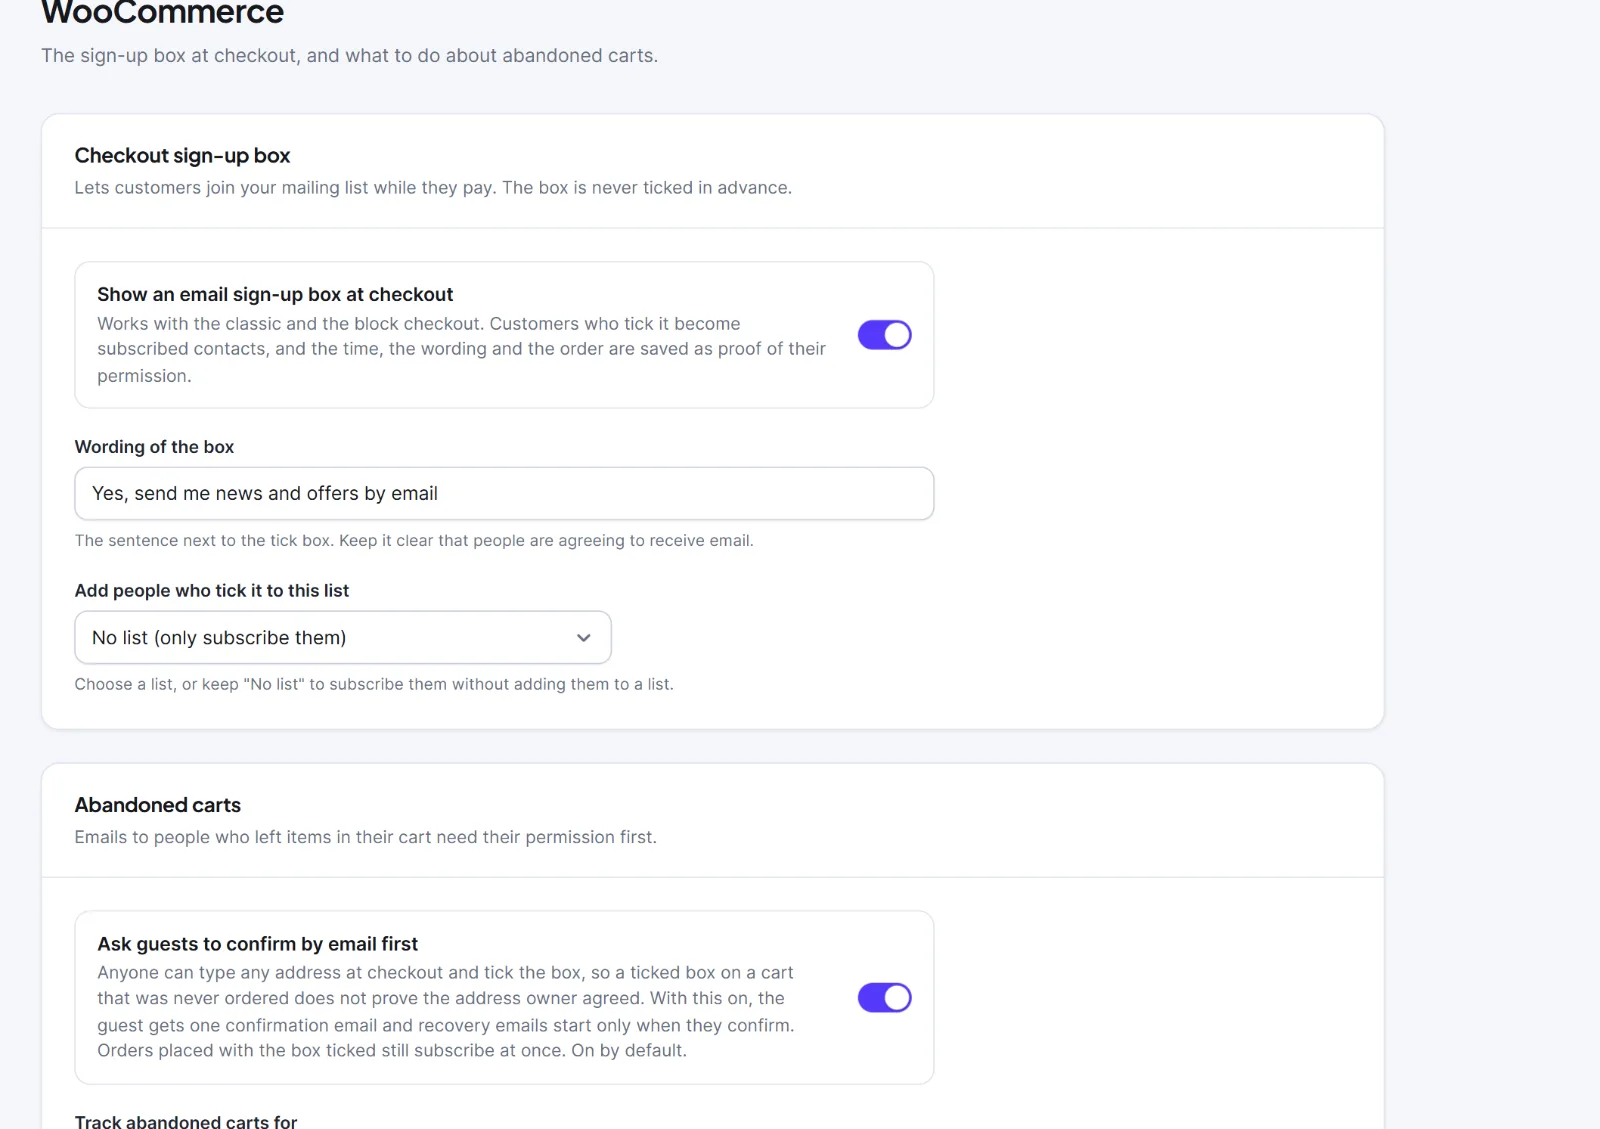Screen dimensions: 1600x1129
Task: Select the "Checkout sign-up box" heading
Action: (182, 155)
